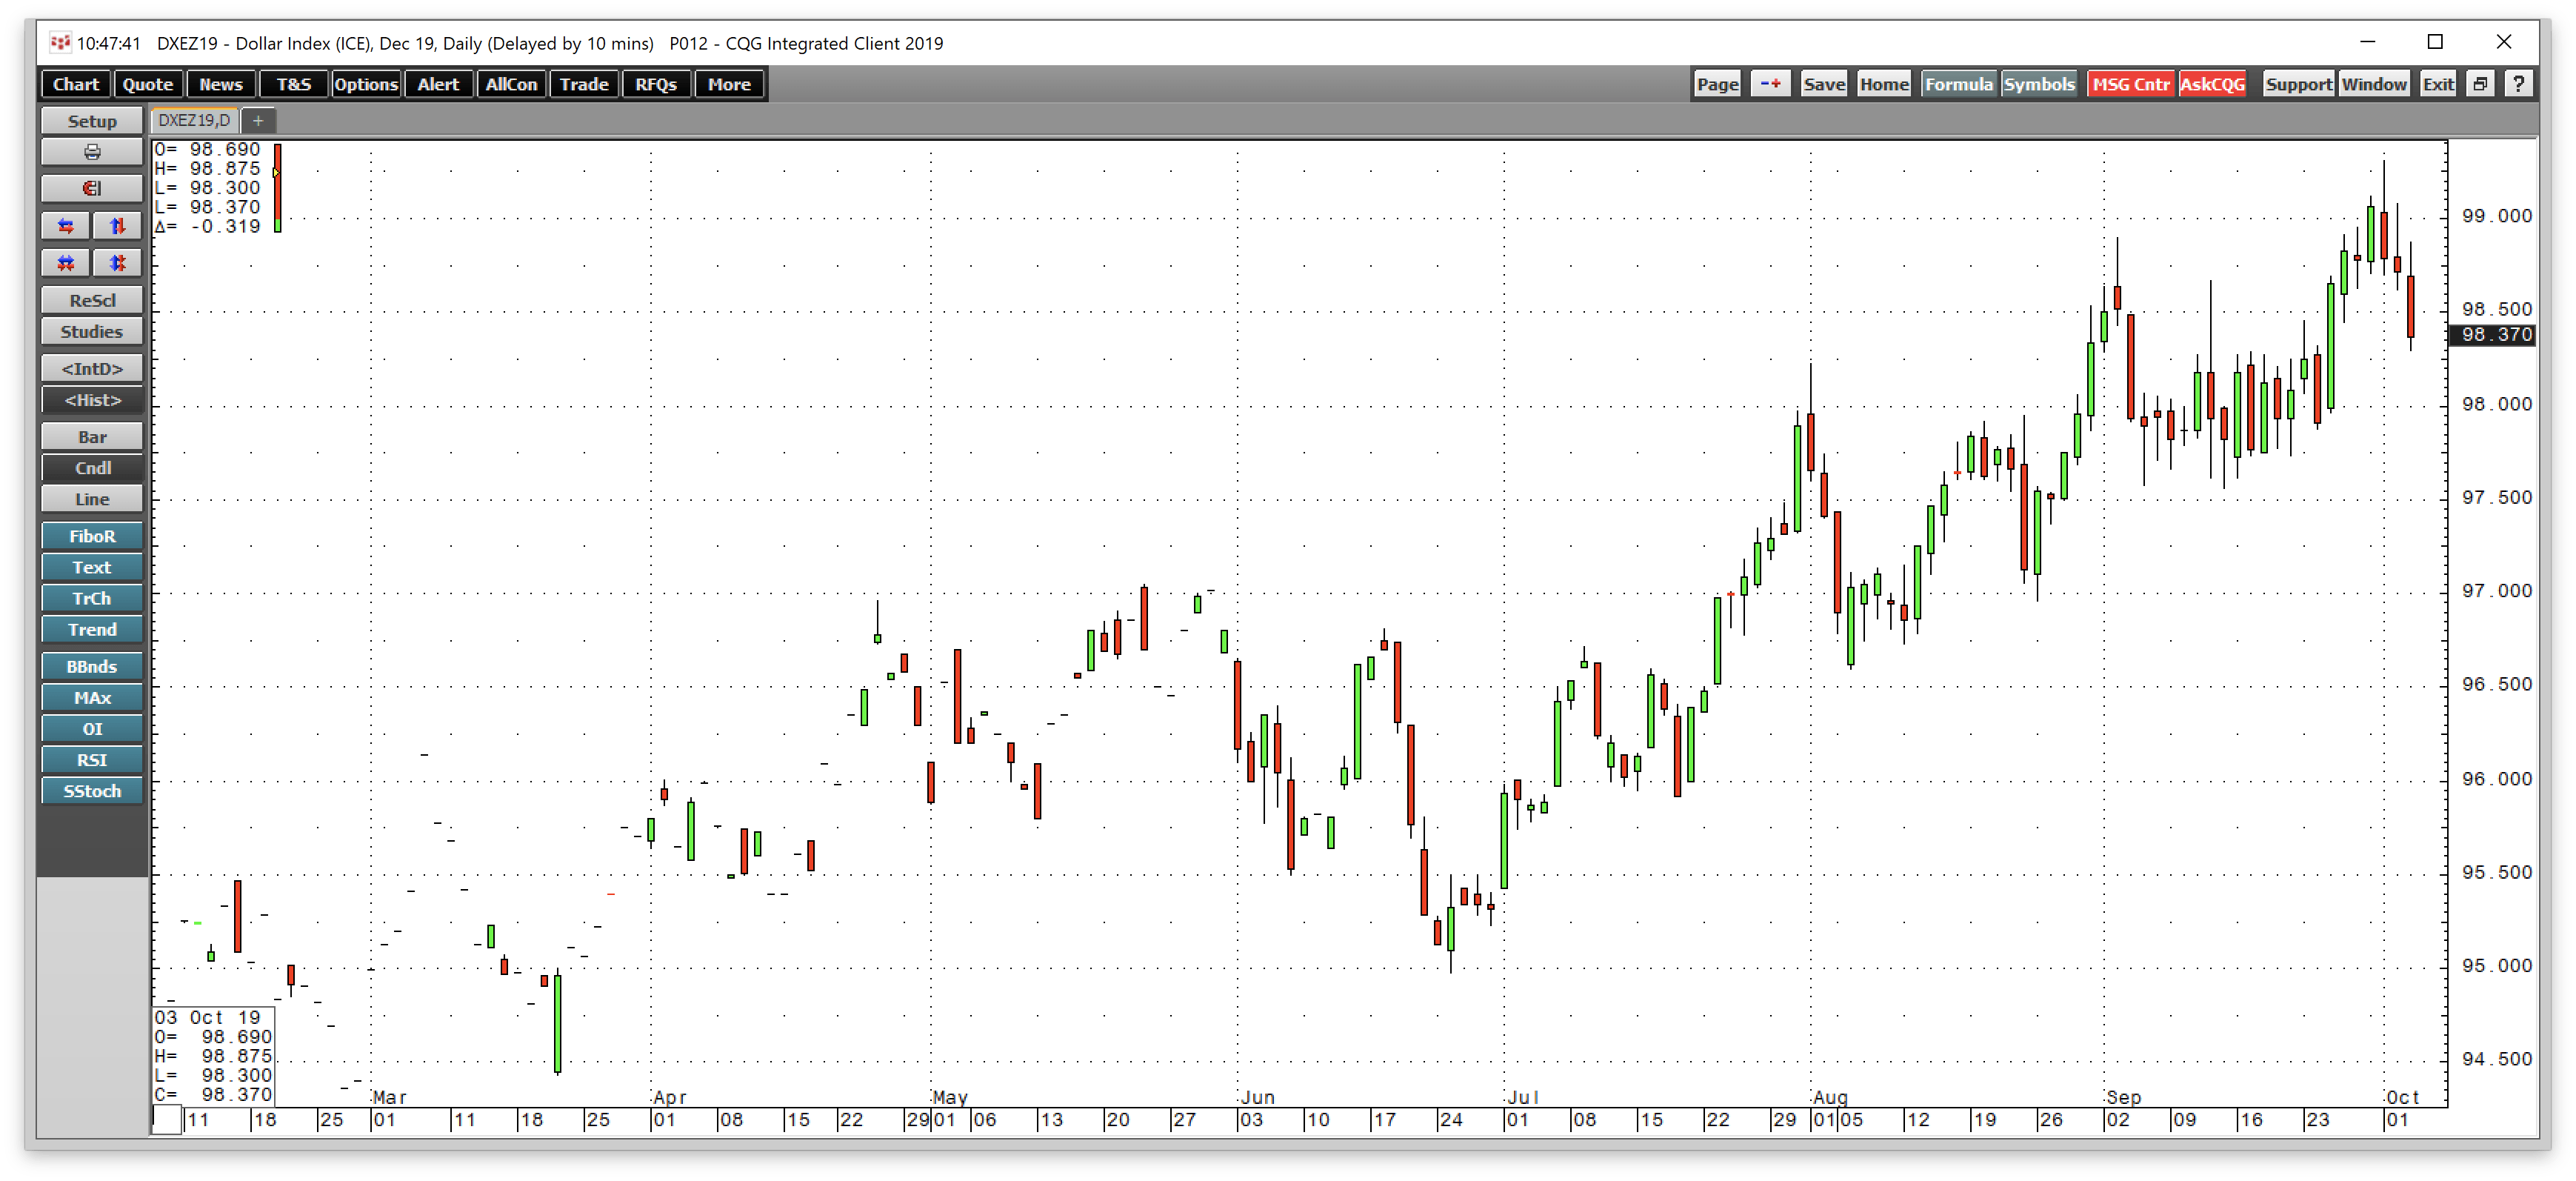The height and width of the screenshot is (1181, 2576).
Task: Select the vertical compress arrows icon
Action: 117,263
